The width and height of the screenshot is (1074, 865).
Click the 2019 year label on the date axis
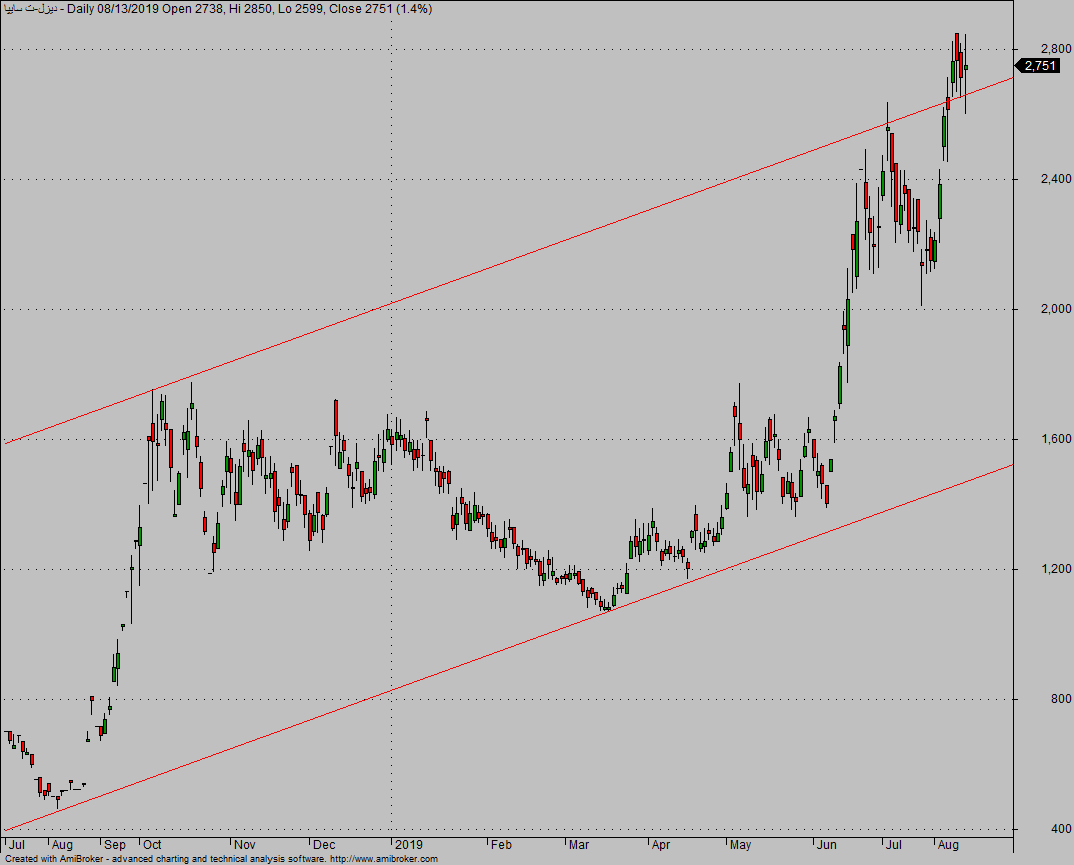pyautogui.click(x=409, y=845)
